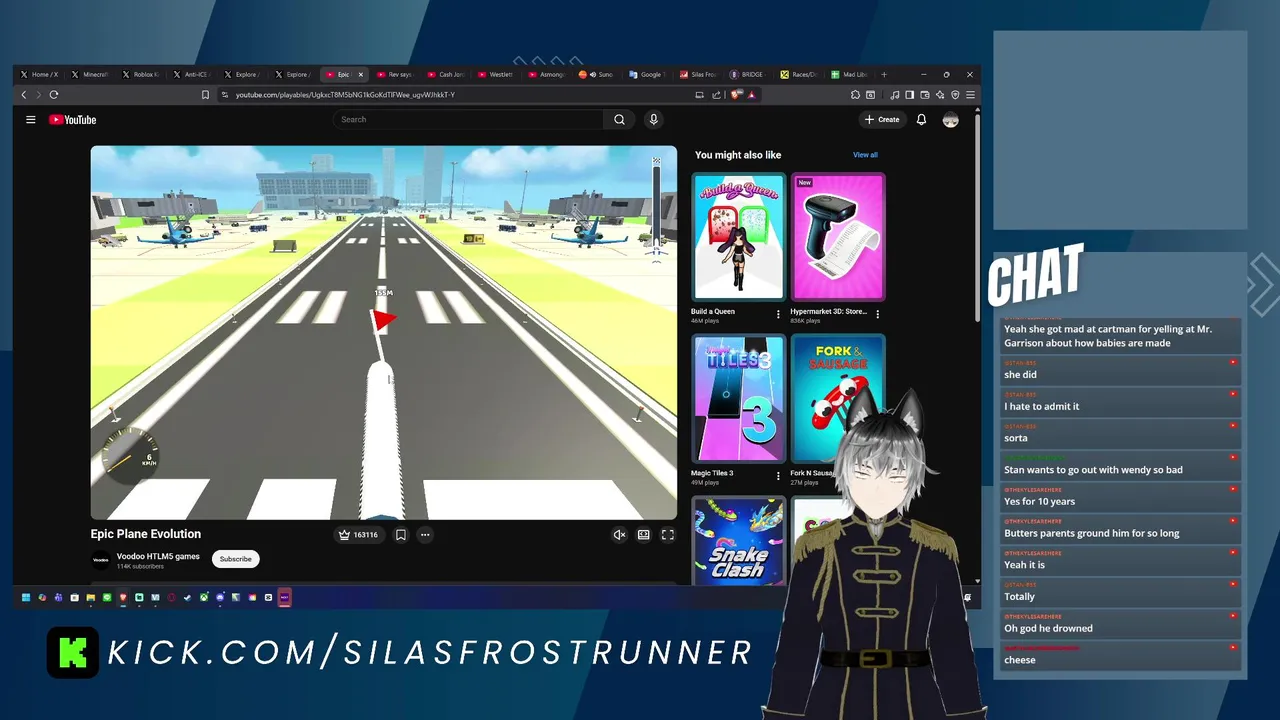Click the red flag in the game
Viewport: 1280px width, 720px height.
click(384, 319)
